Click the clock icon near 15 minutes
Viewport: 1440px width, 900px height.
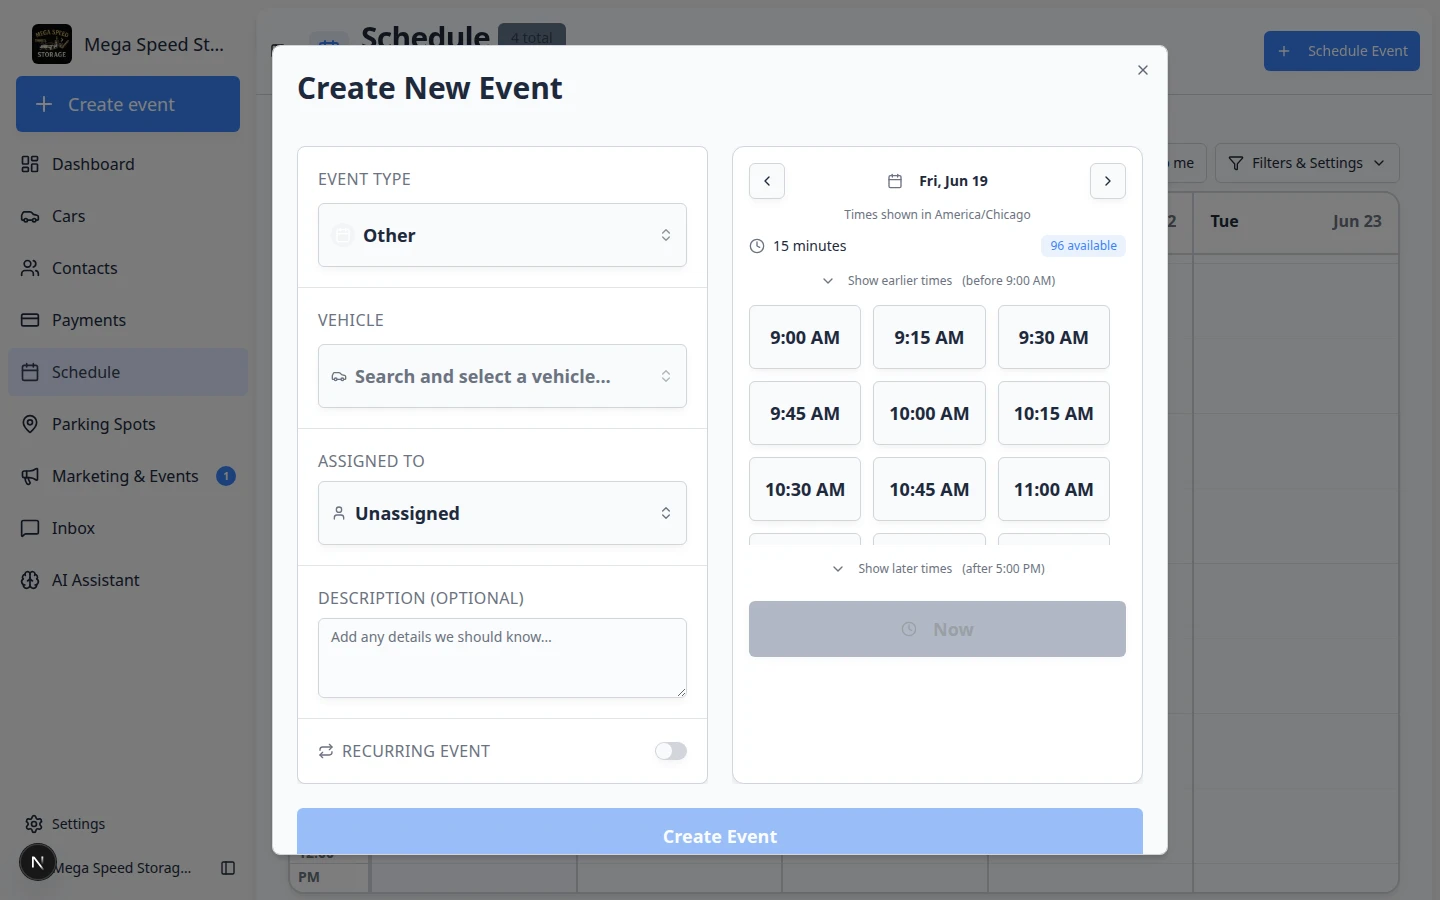(x=757, y=246)
